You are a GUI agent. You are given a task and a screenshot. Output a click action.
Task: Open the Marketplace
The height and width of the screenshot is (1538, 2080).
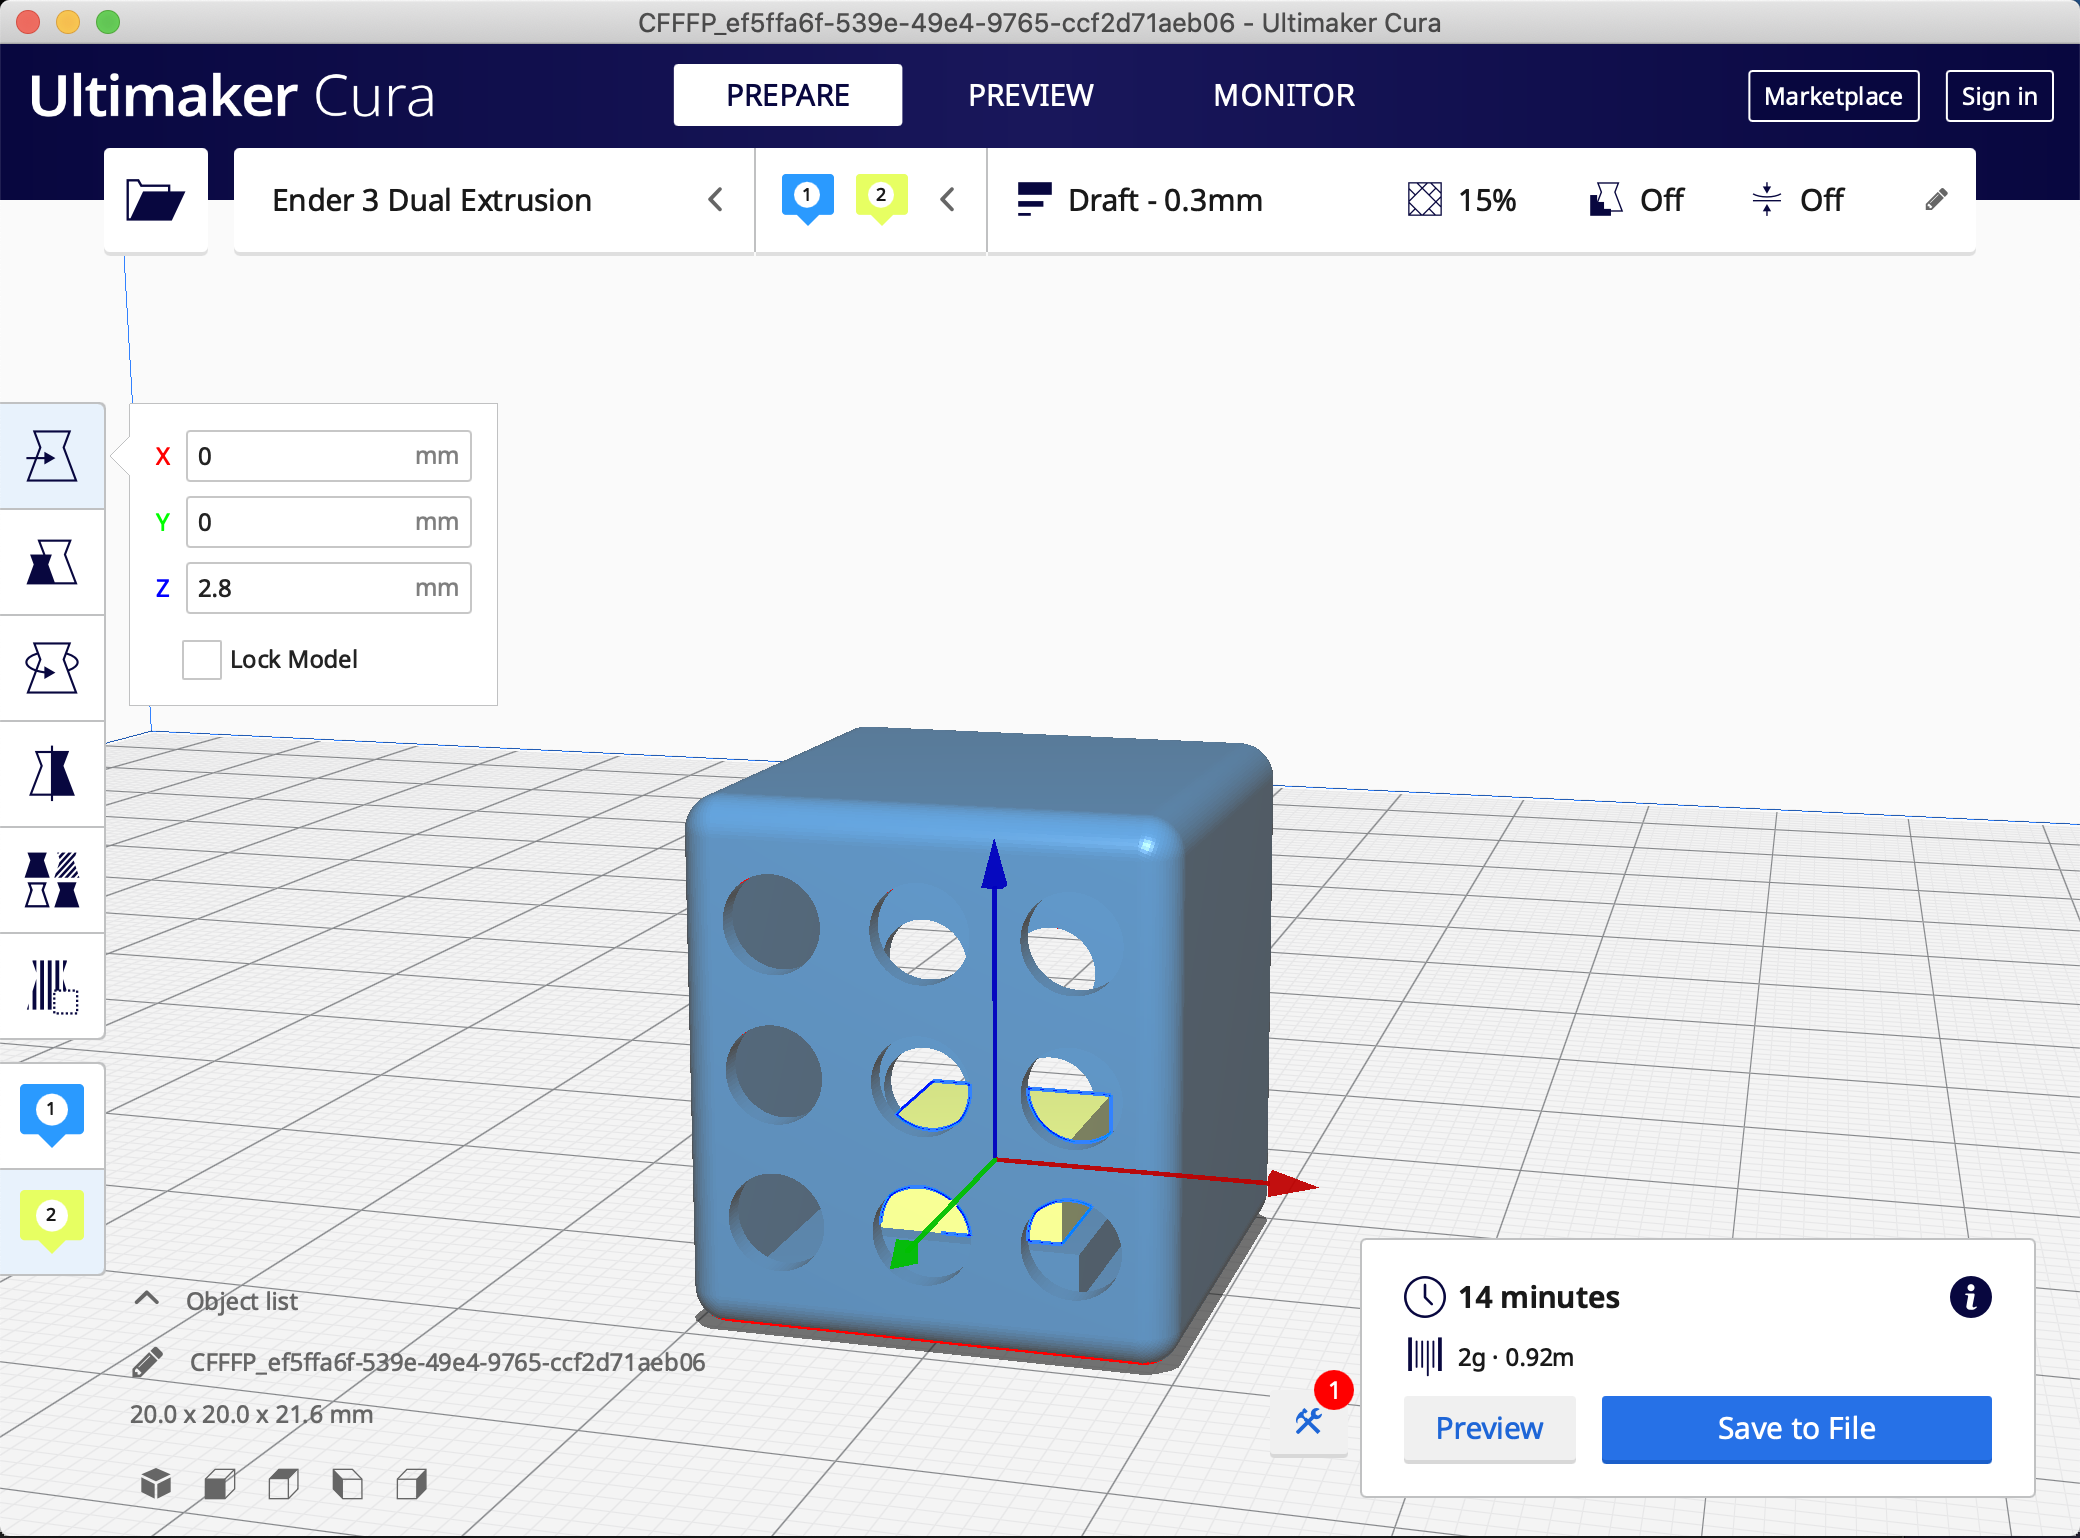[1833, 96]
